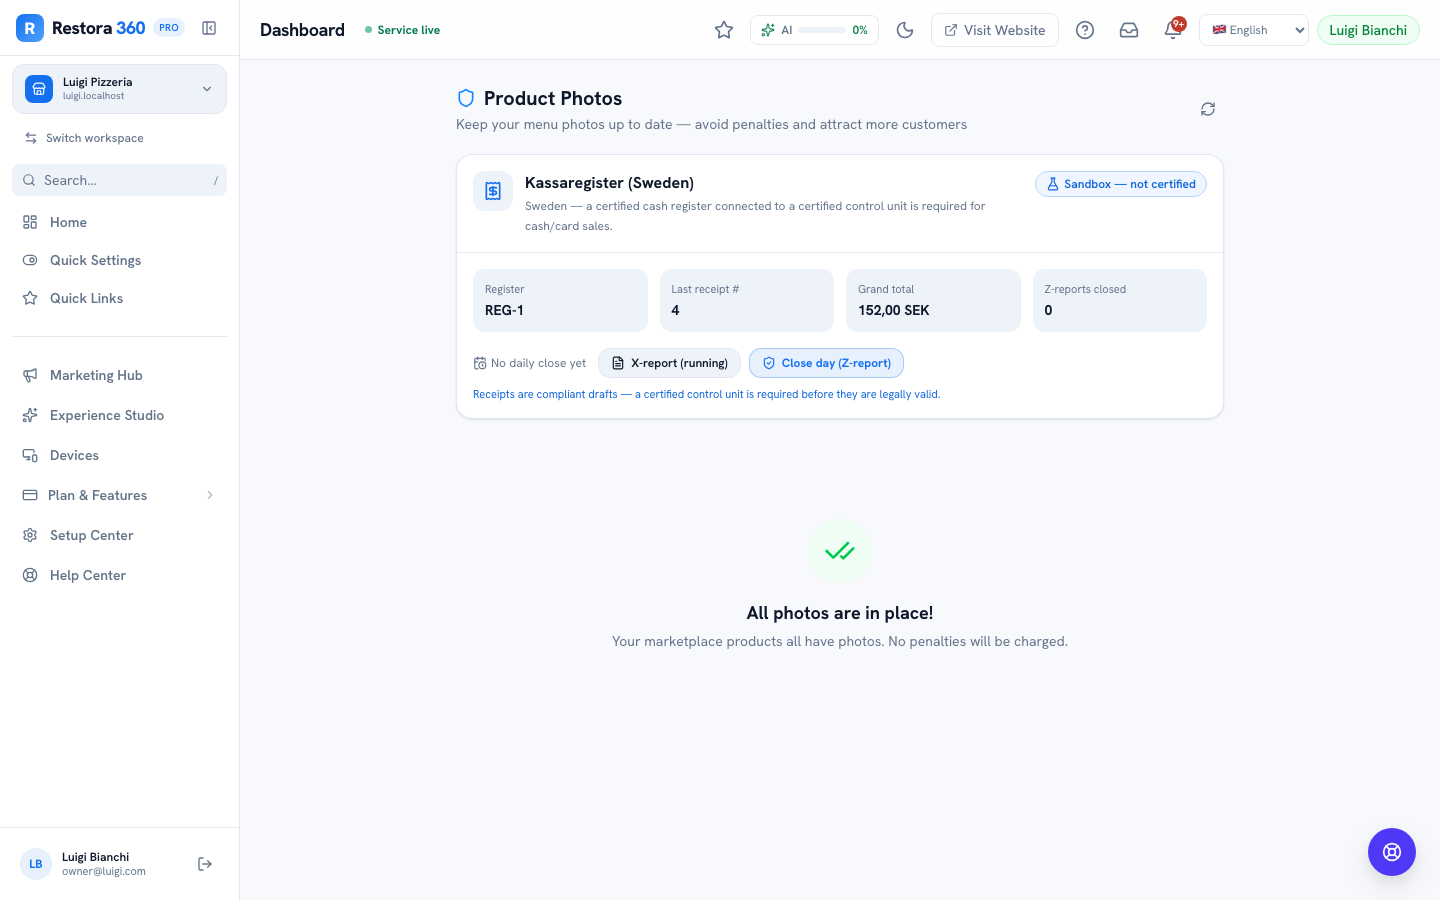Toggle dark mode with the moon icon
Screen dimensions: 1440x900
coord(905,30)
